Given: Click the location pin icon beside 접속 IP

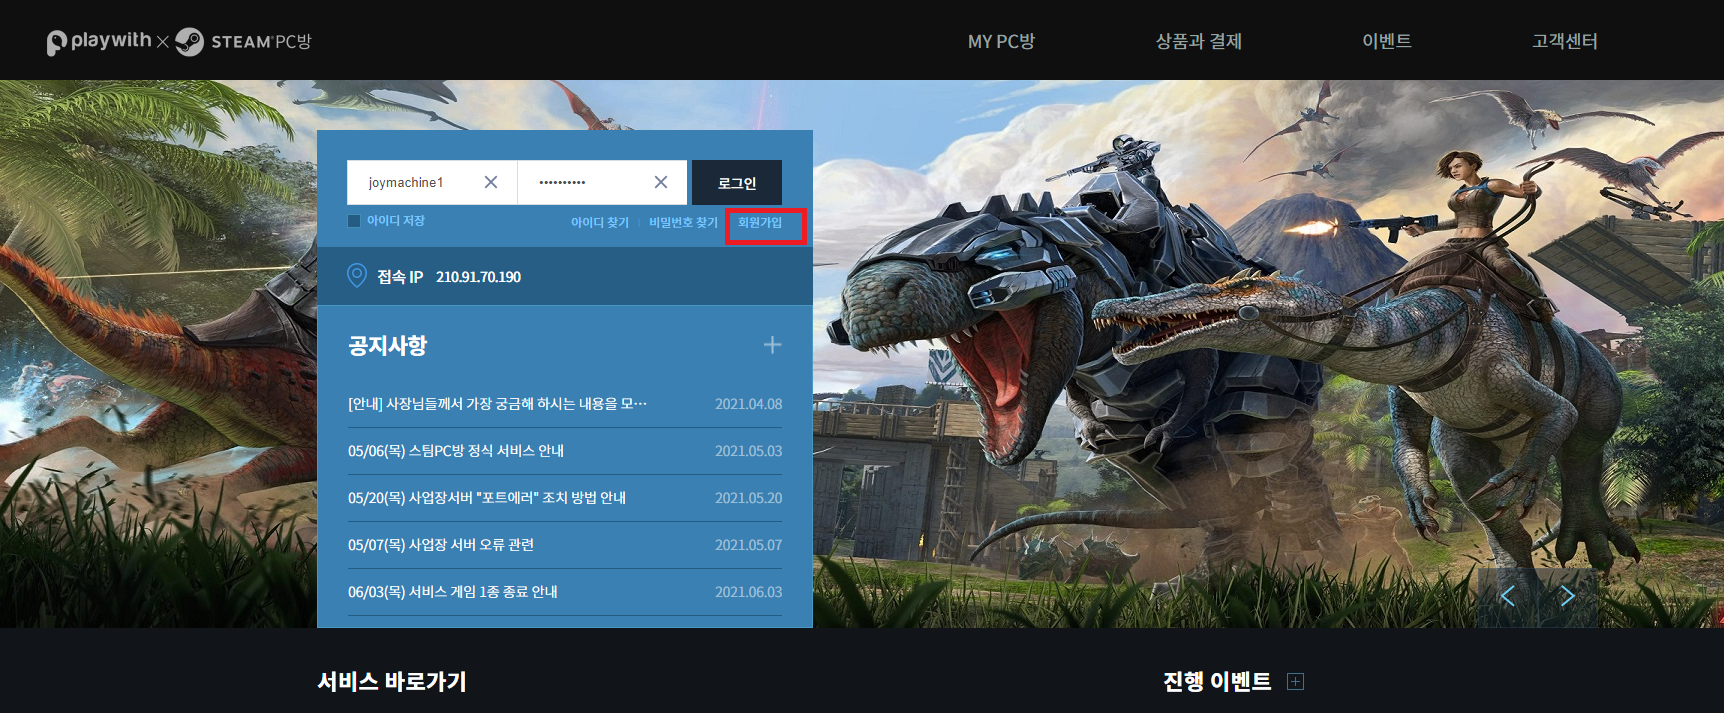Looking at the screenshot, I should point(357,276).
